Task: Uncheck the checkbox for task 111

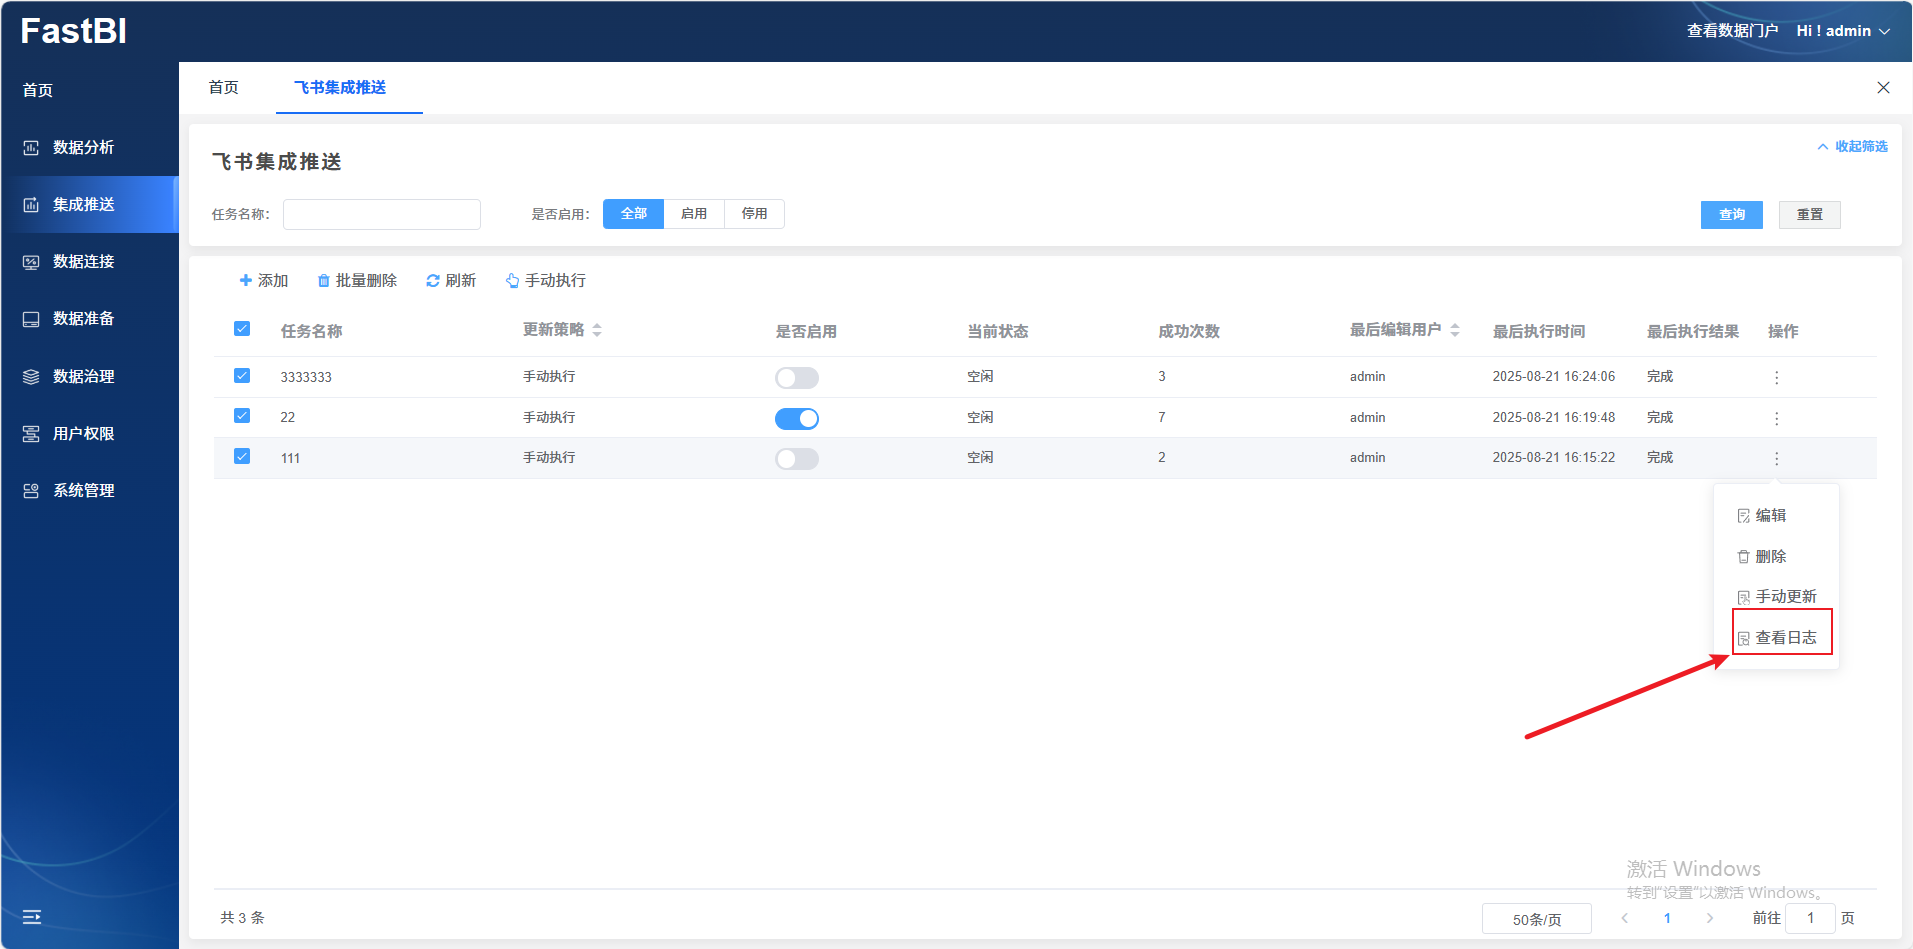Action: pyautogui.click(x=242, y=457)
